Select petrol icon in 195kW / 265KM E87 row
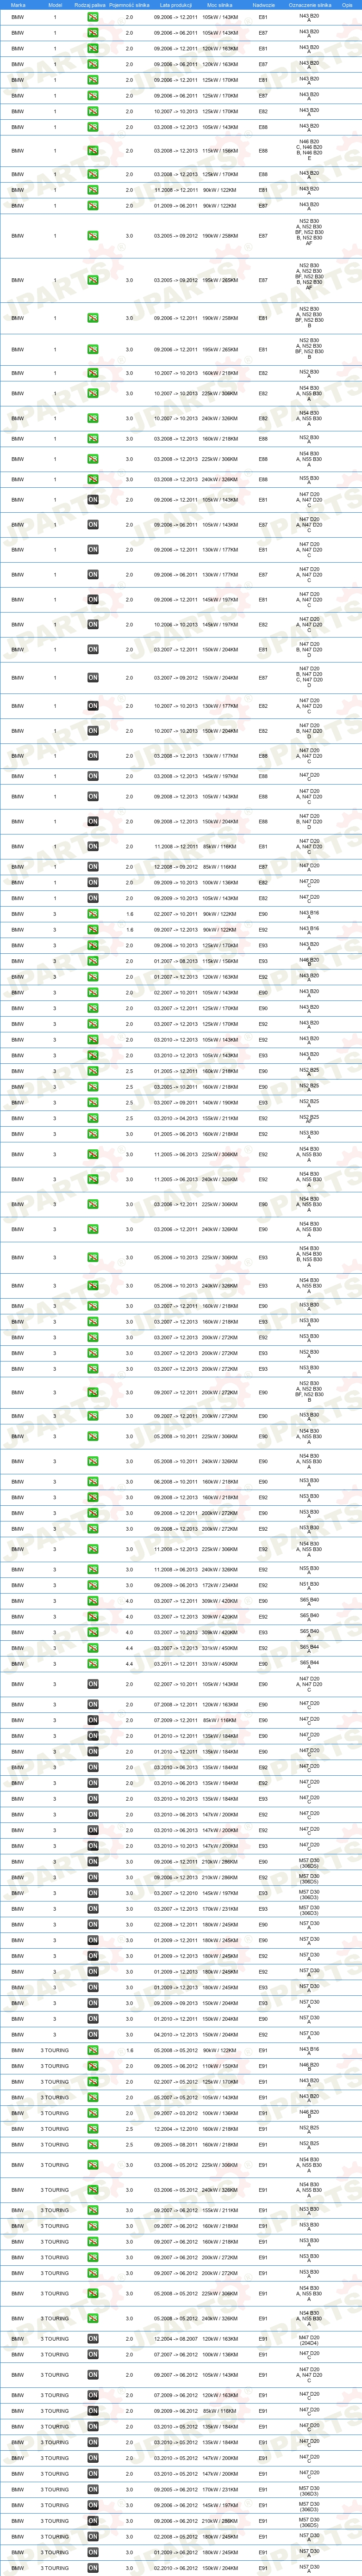 pyautogui.click(x=92, y=280)
